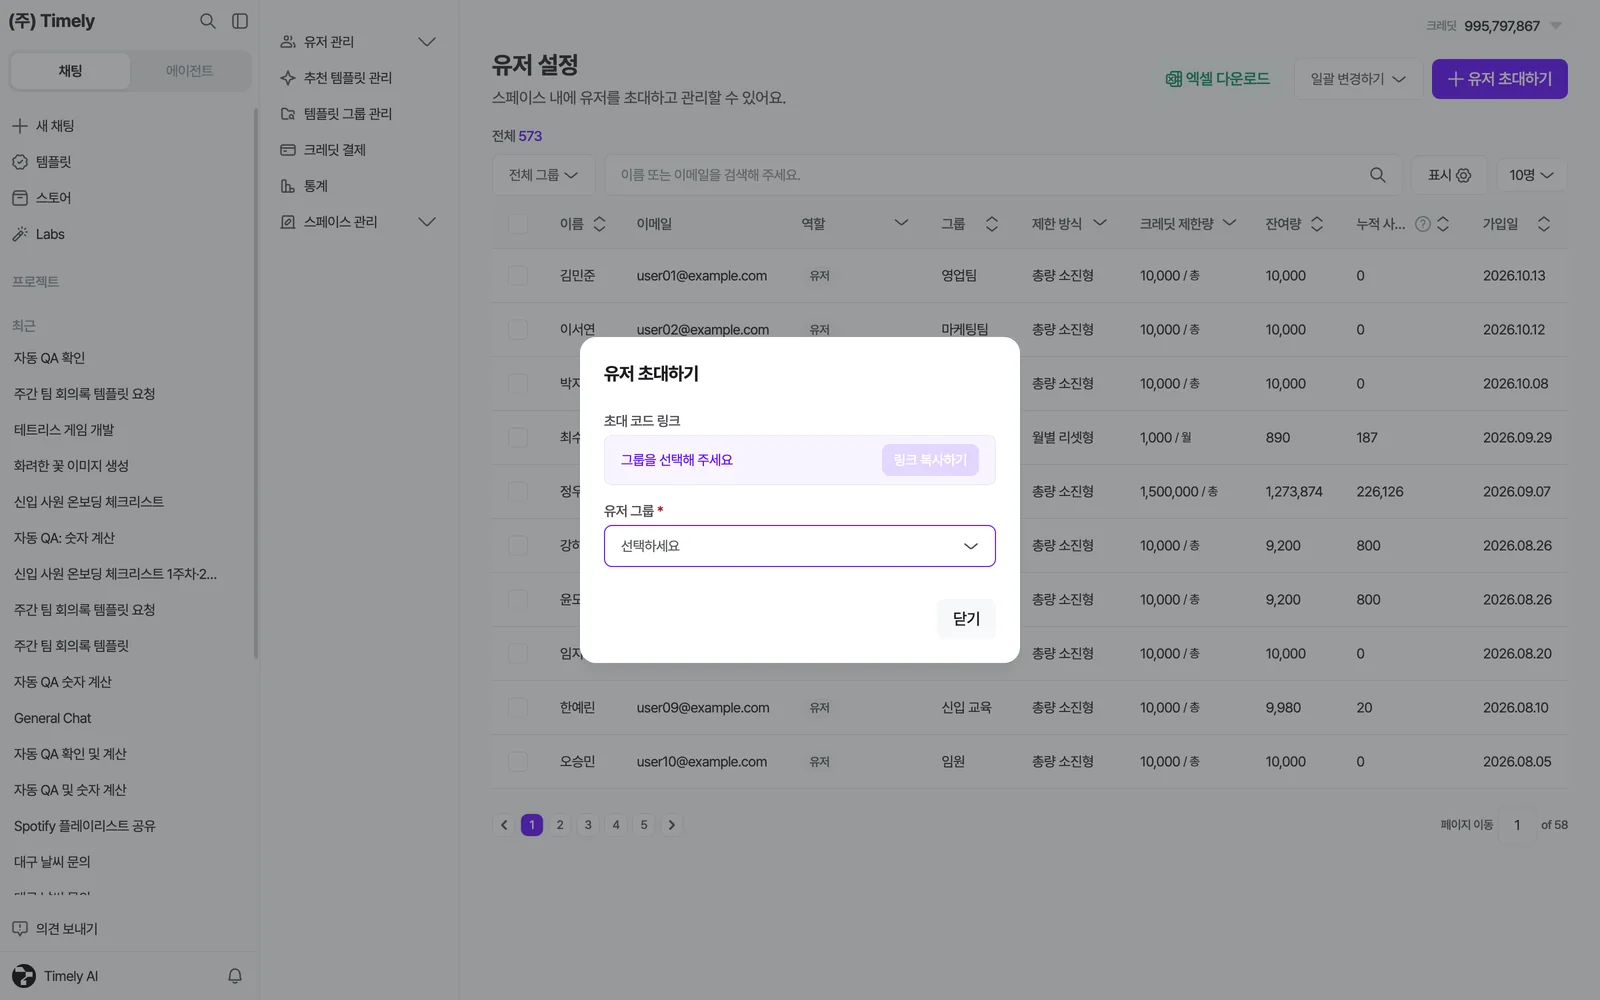Viewport: 1600px width, 1000px height.
Task: Sort the table by 이름 column
Action: 599,224
